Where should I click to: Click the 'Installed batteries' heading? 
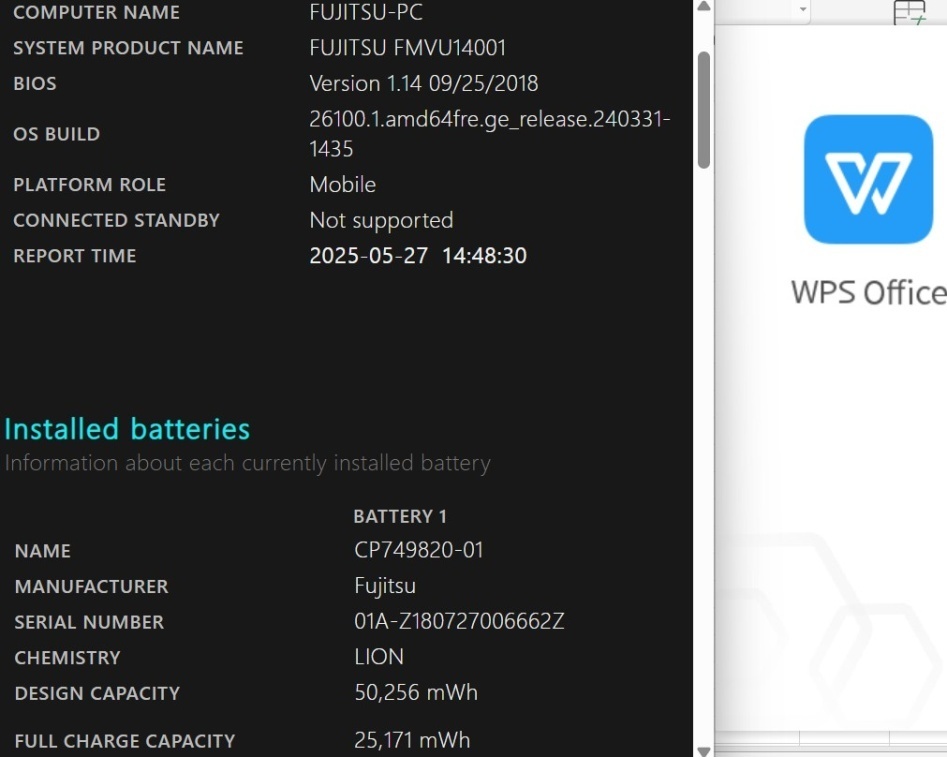click(x=127, y=430)
